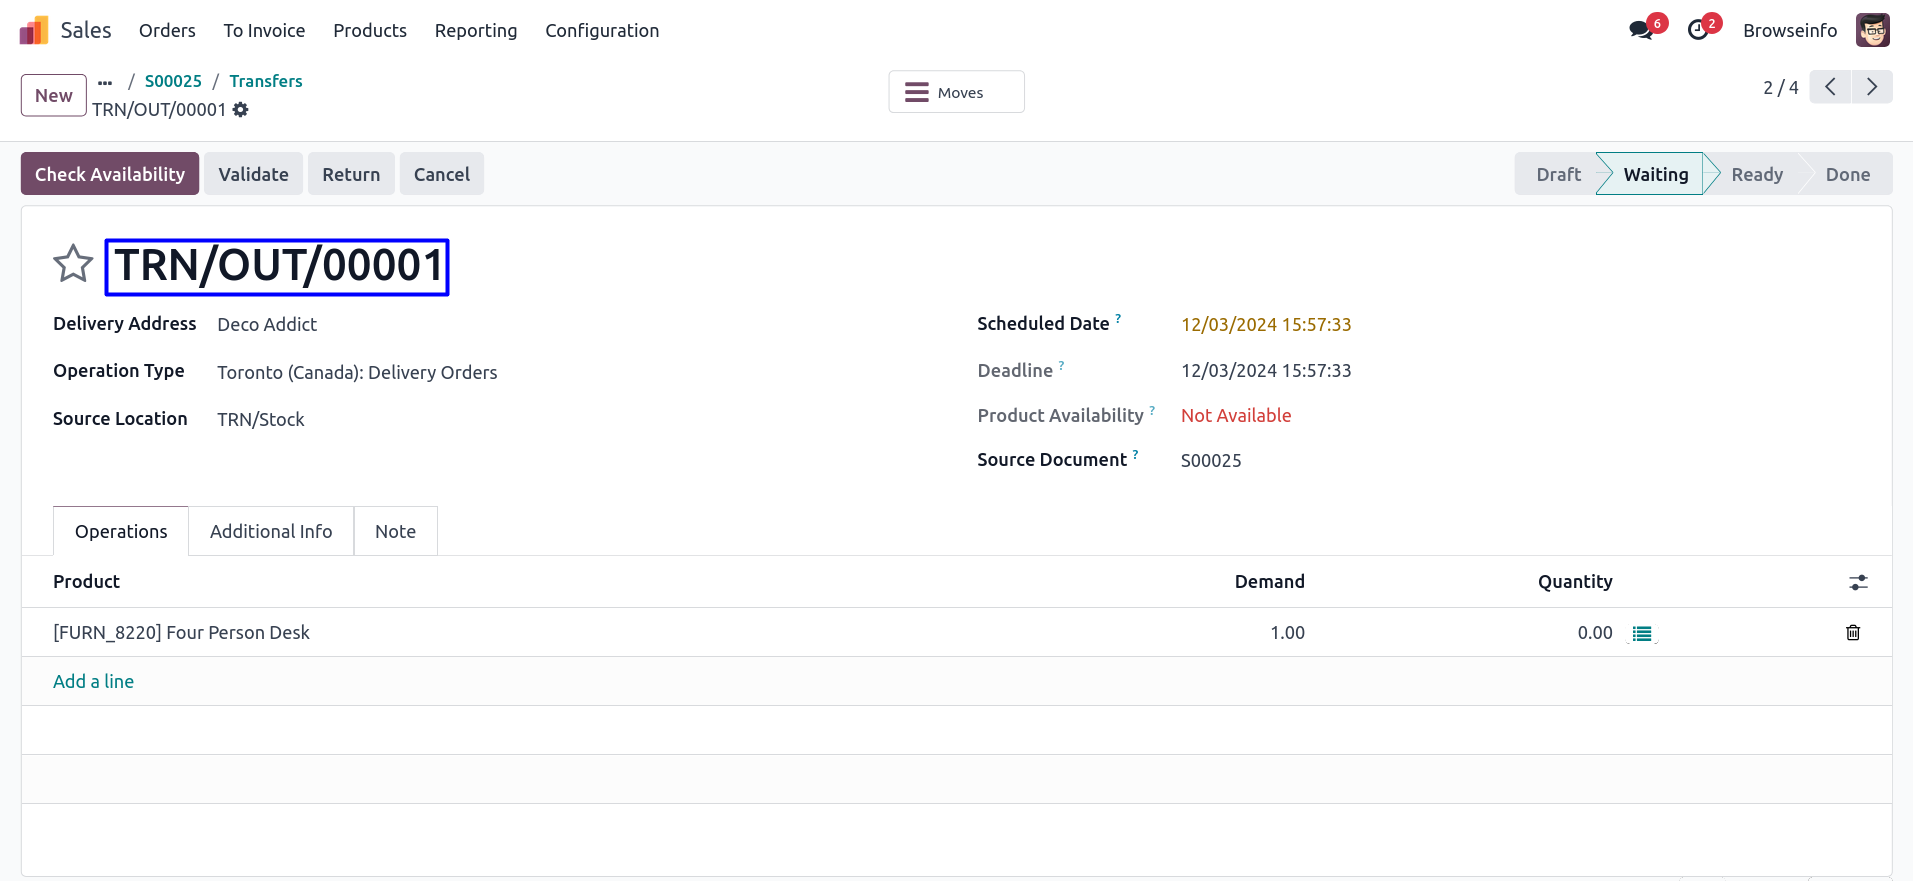The width and height of the screenshot is (1913, 881).
Task: Click the Validate button
Action: point(253,174)
